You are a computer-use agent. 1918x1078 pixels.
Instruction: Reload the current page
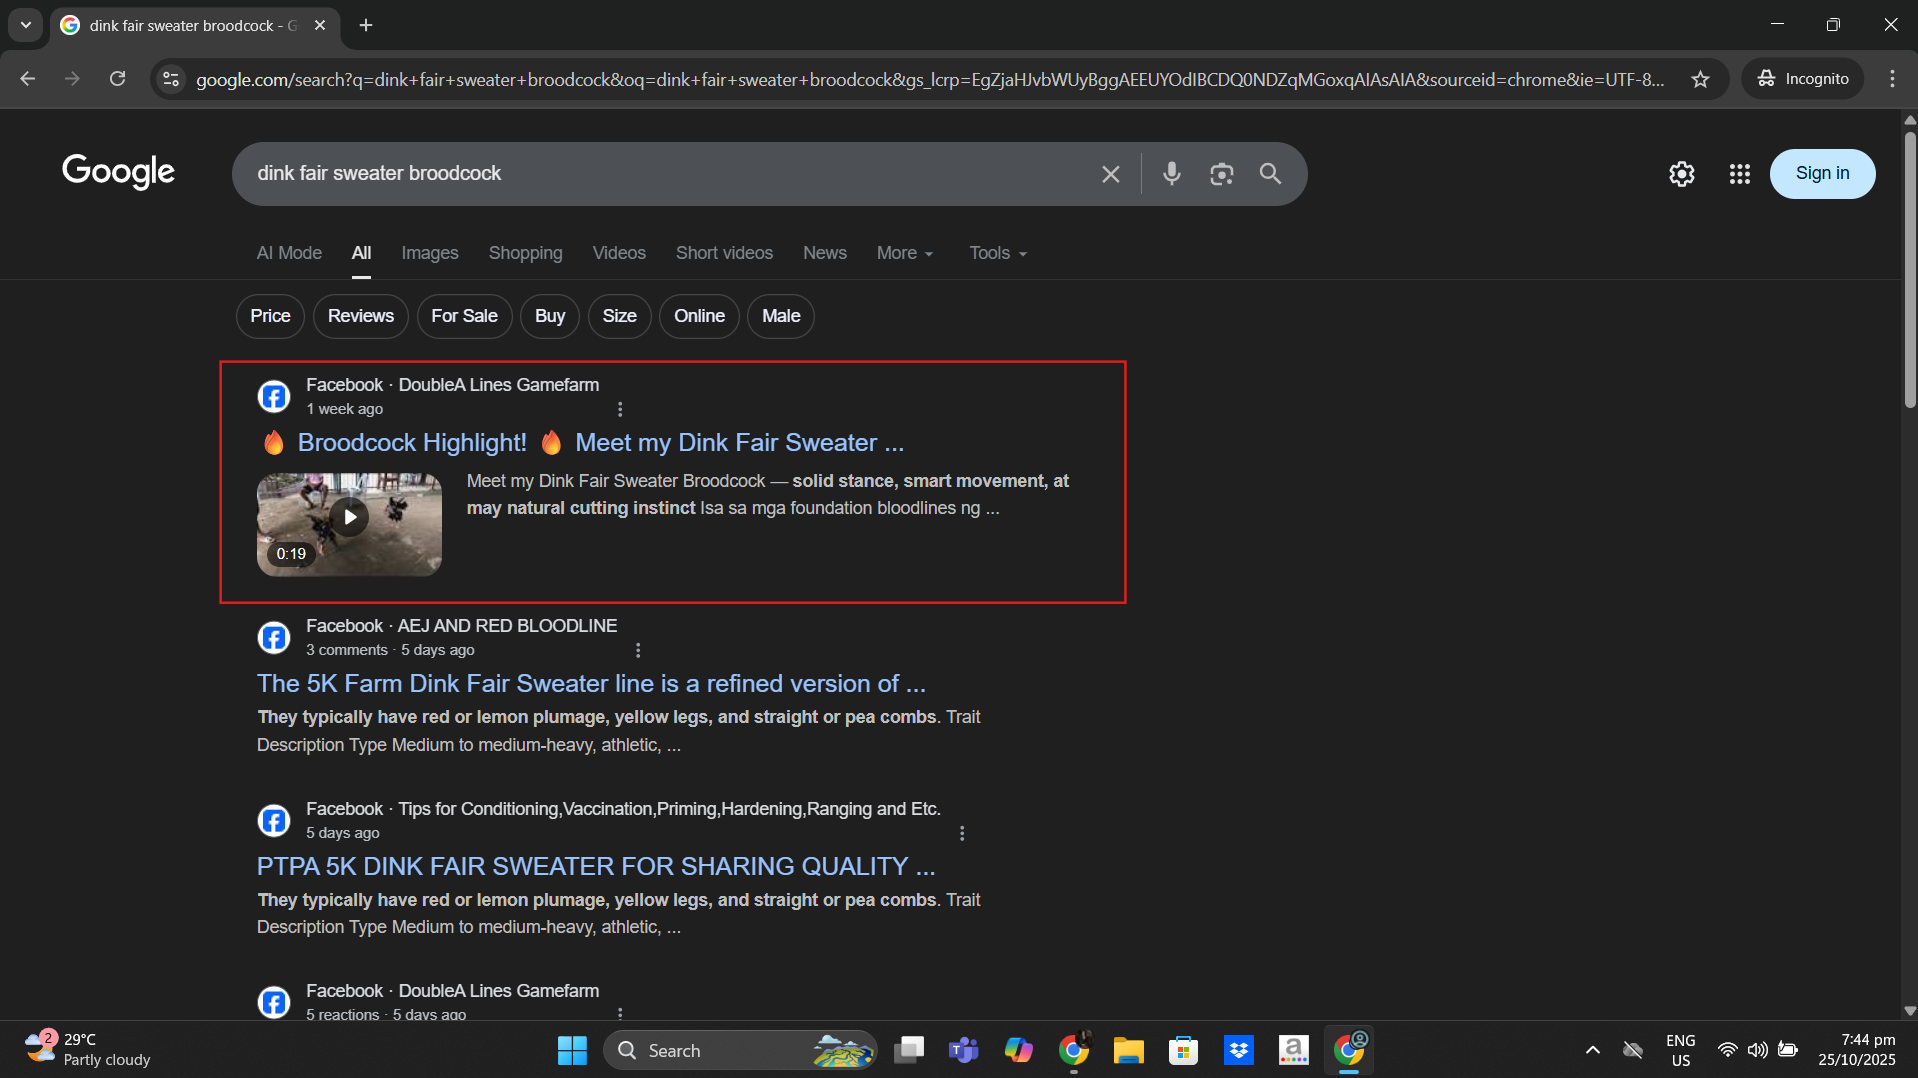pos(118,79)
